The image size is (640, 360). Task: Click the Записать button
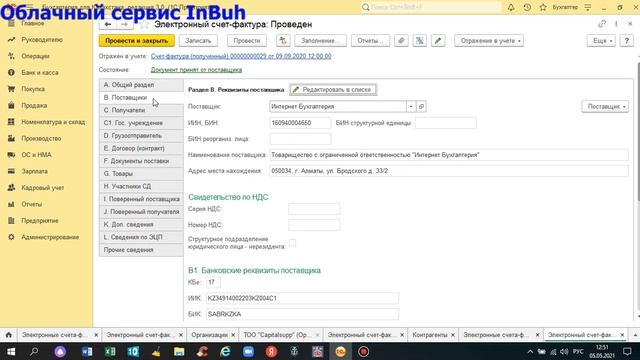tap(198, 40)
